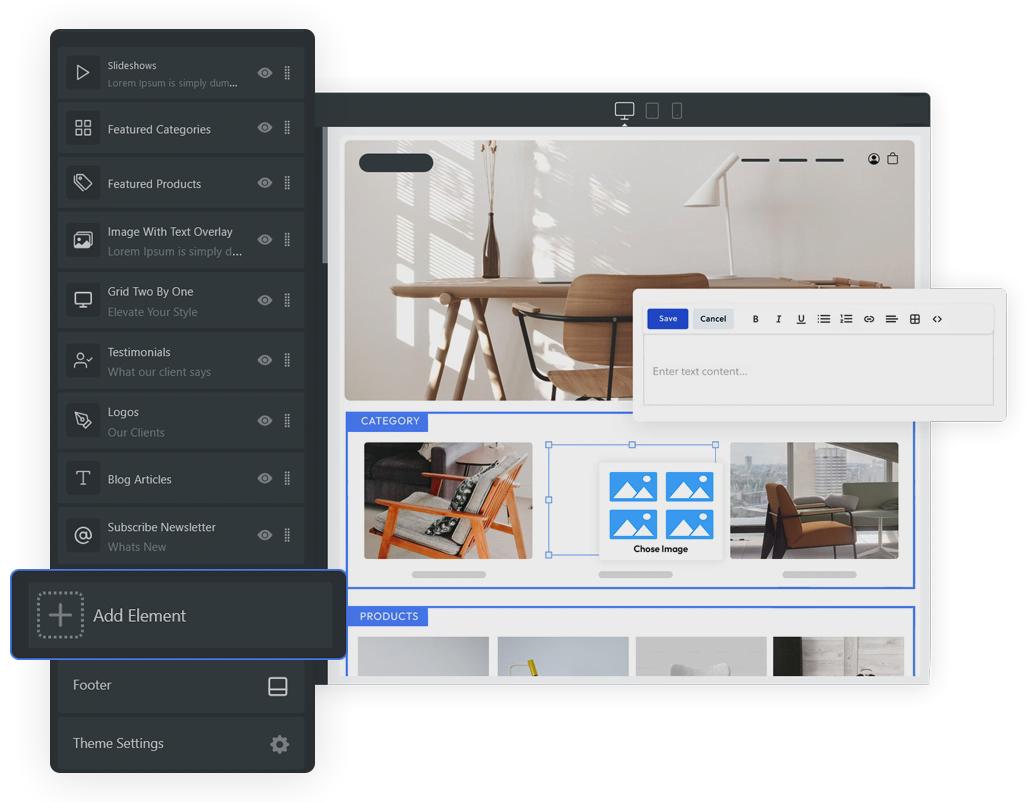The height and width of the screenshot is (802, 1031).
Task: Open the code view icon
Action: tap(937, 319)
